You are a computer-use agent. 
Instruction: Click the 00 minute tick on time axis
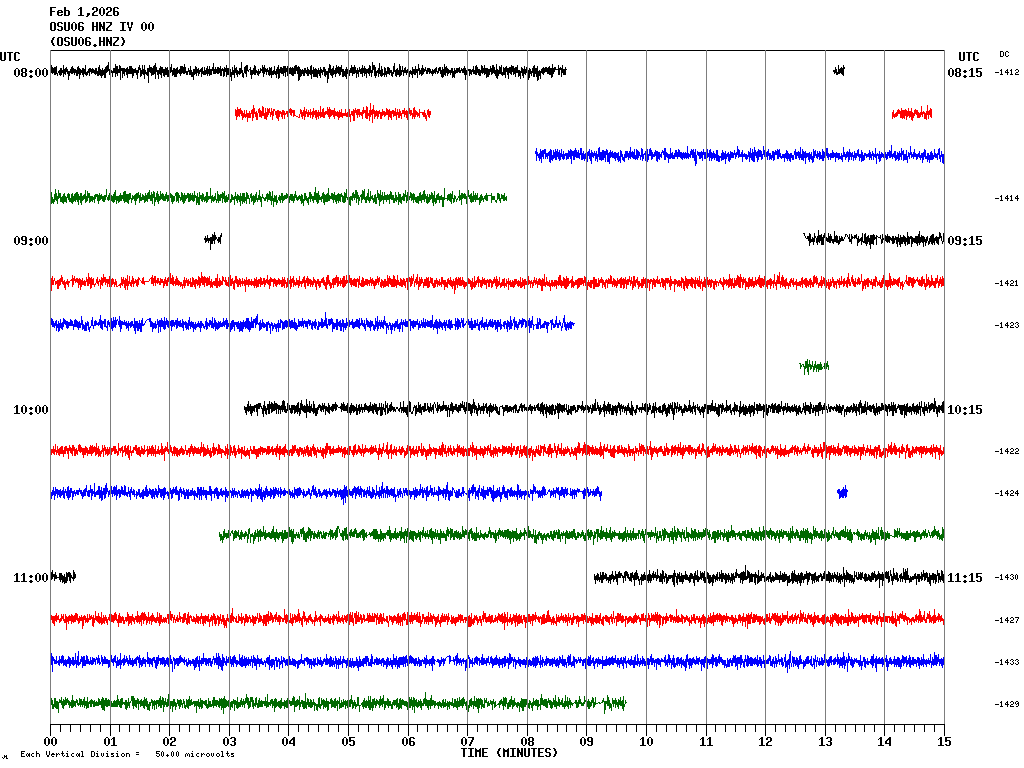tap(50, 742)
